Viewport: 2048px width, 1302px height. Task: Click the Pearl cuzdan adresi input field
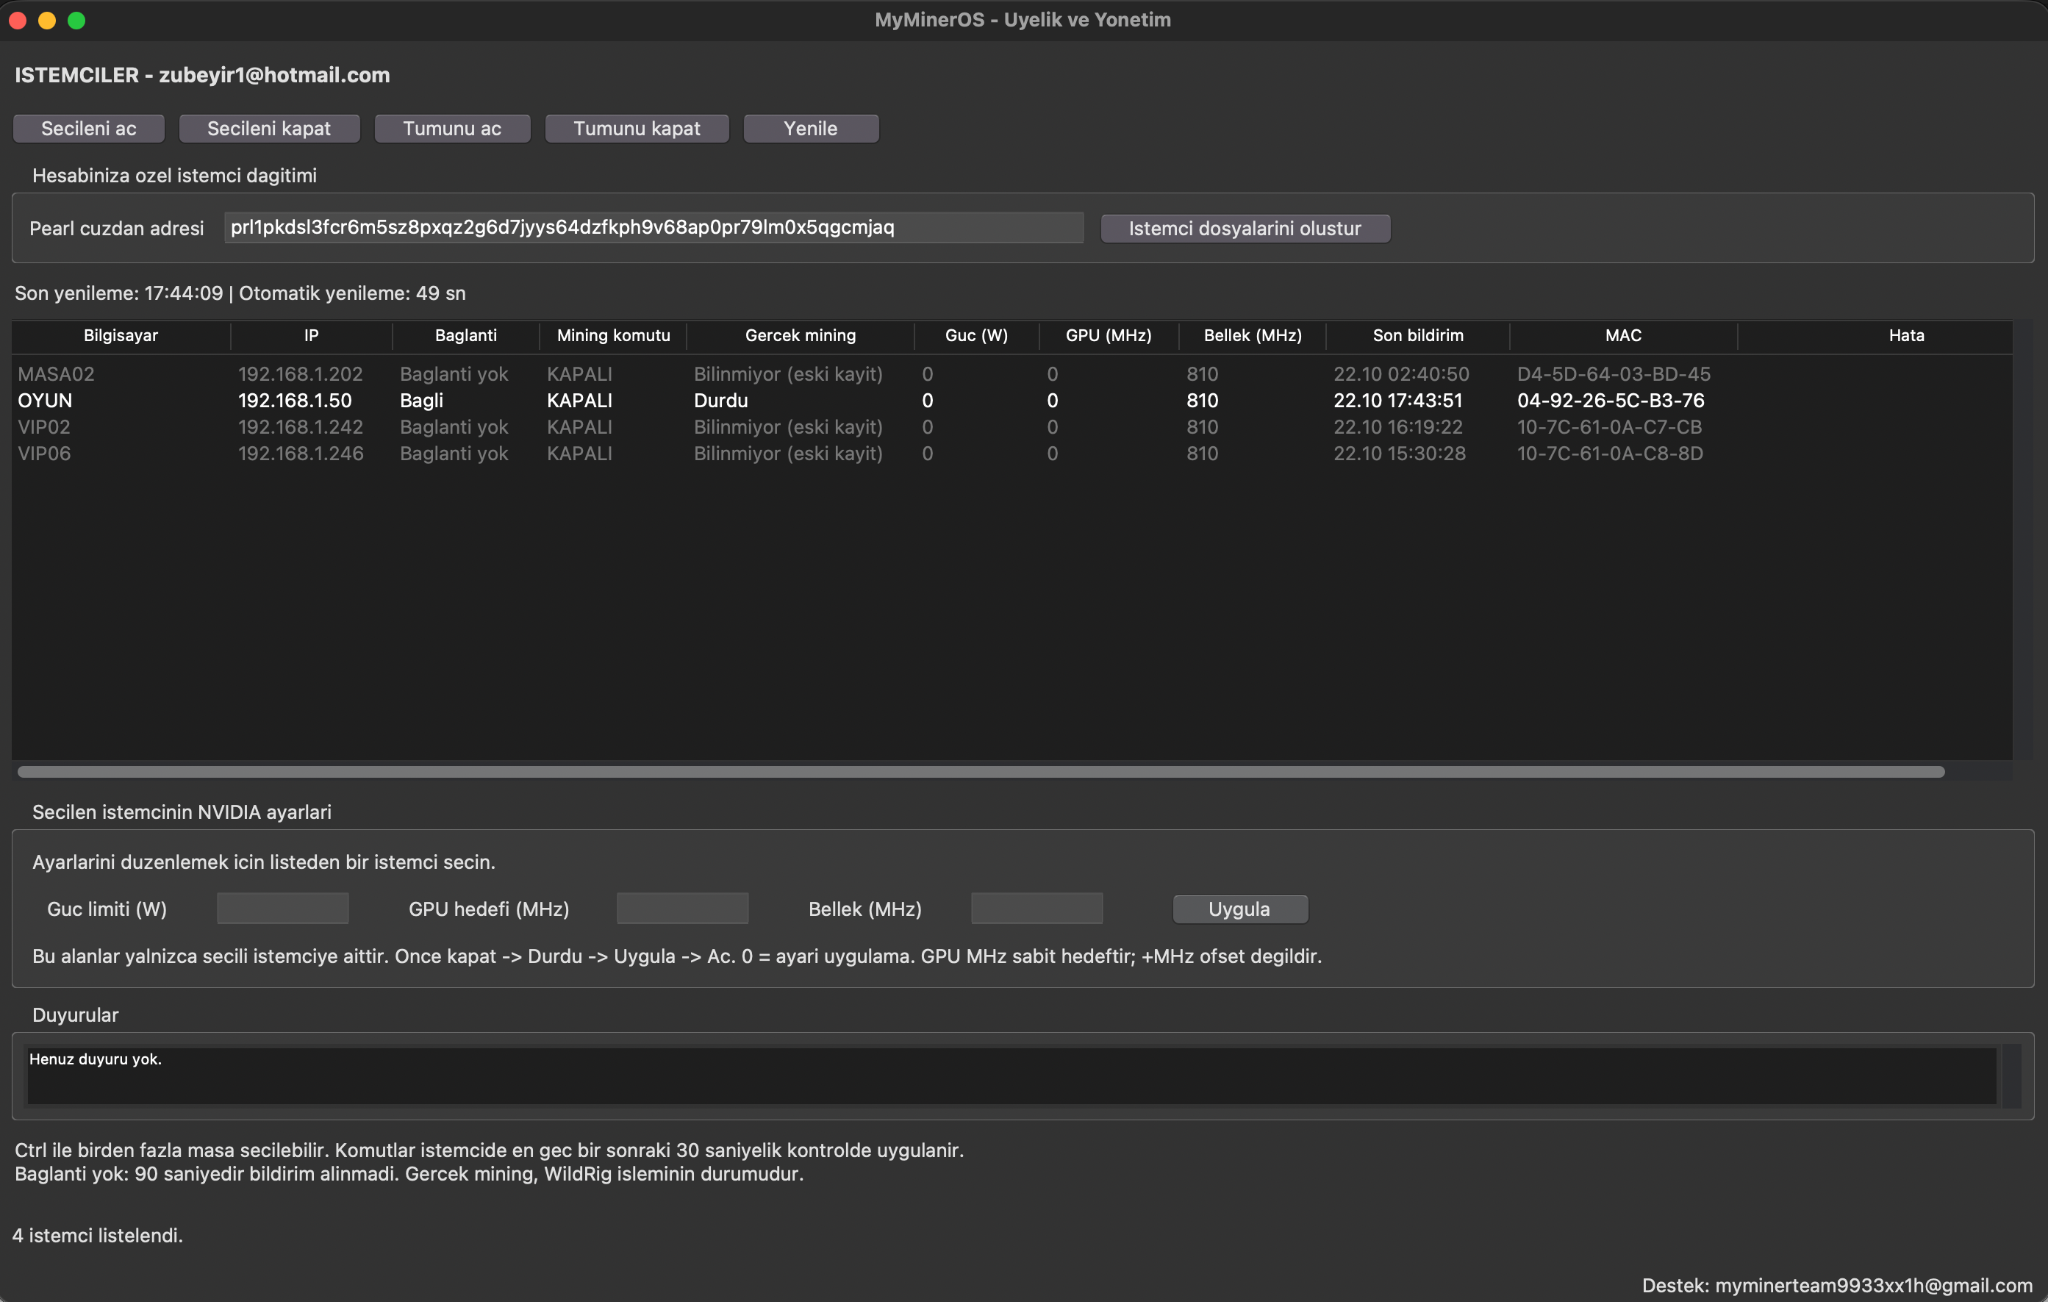[653, 227]
